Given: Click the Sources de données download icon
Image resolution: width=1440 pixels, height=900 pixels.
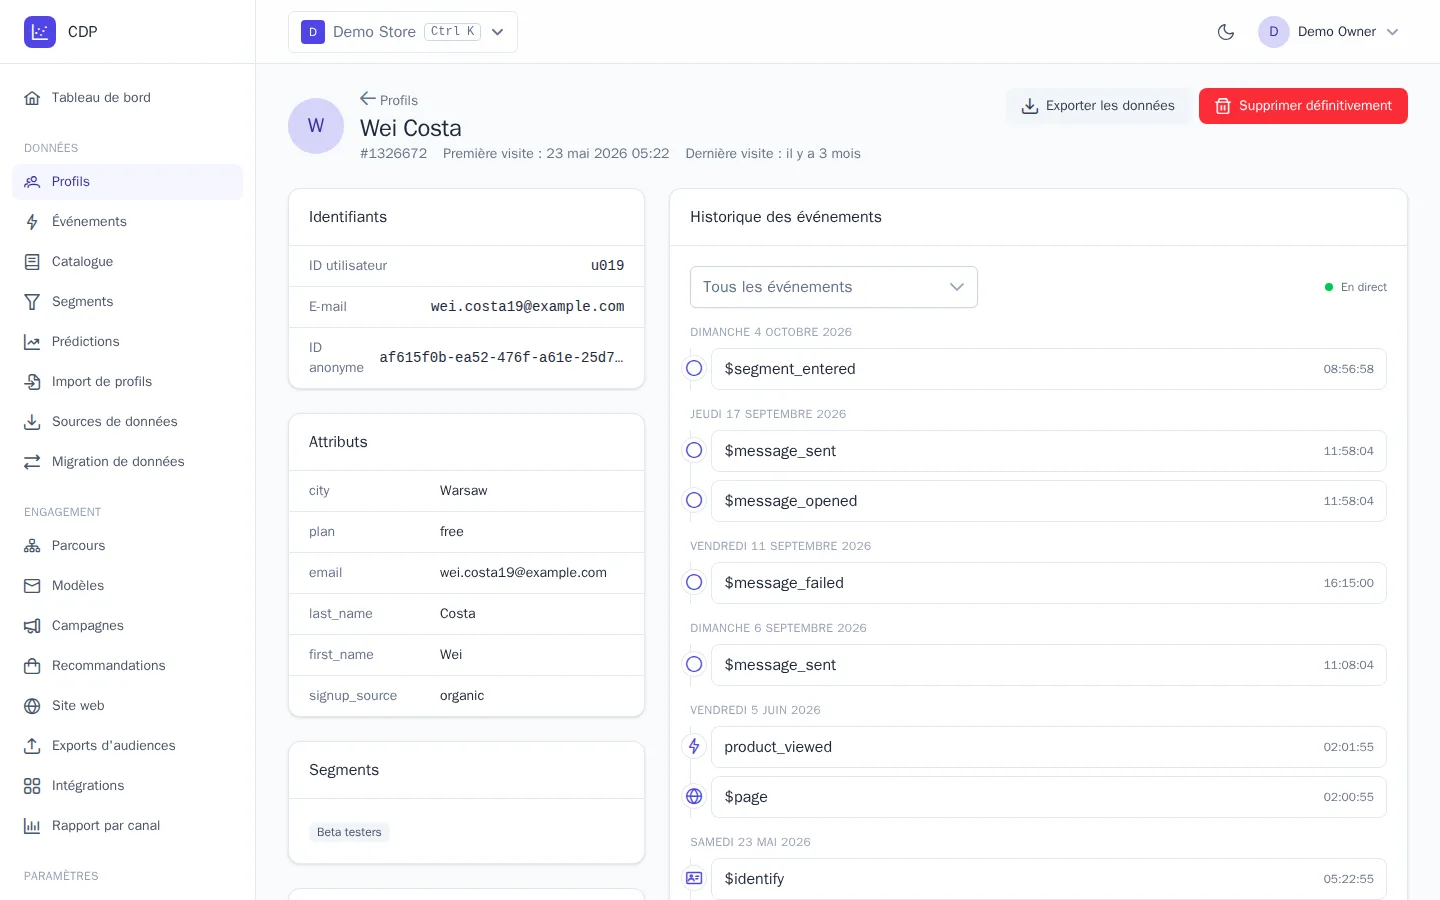Looking at the screenshot, I should pos(32,422).
